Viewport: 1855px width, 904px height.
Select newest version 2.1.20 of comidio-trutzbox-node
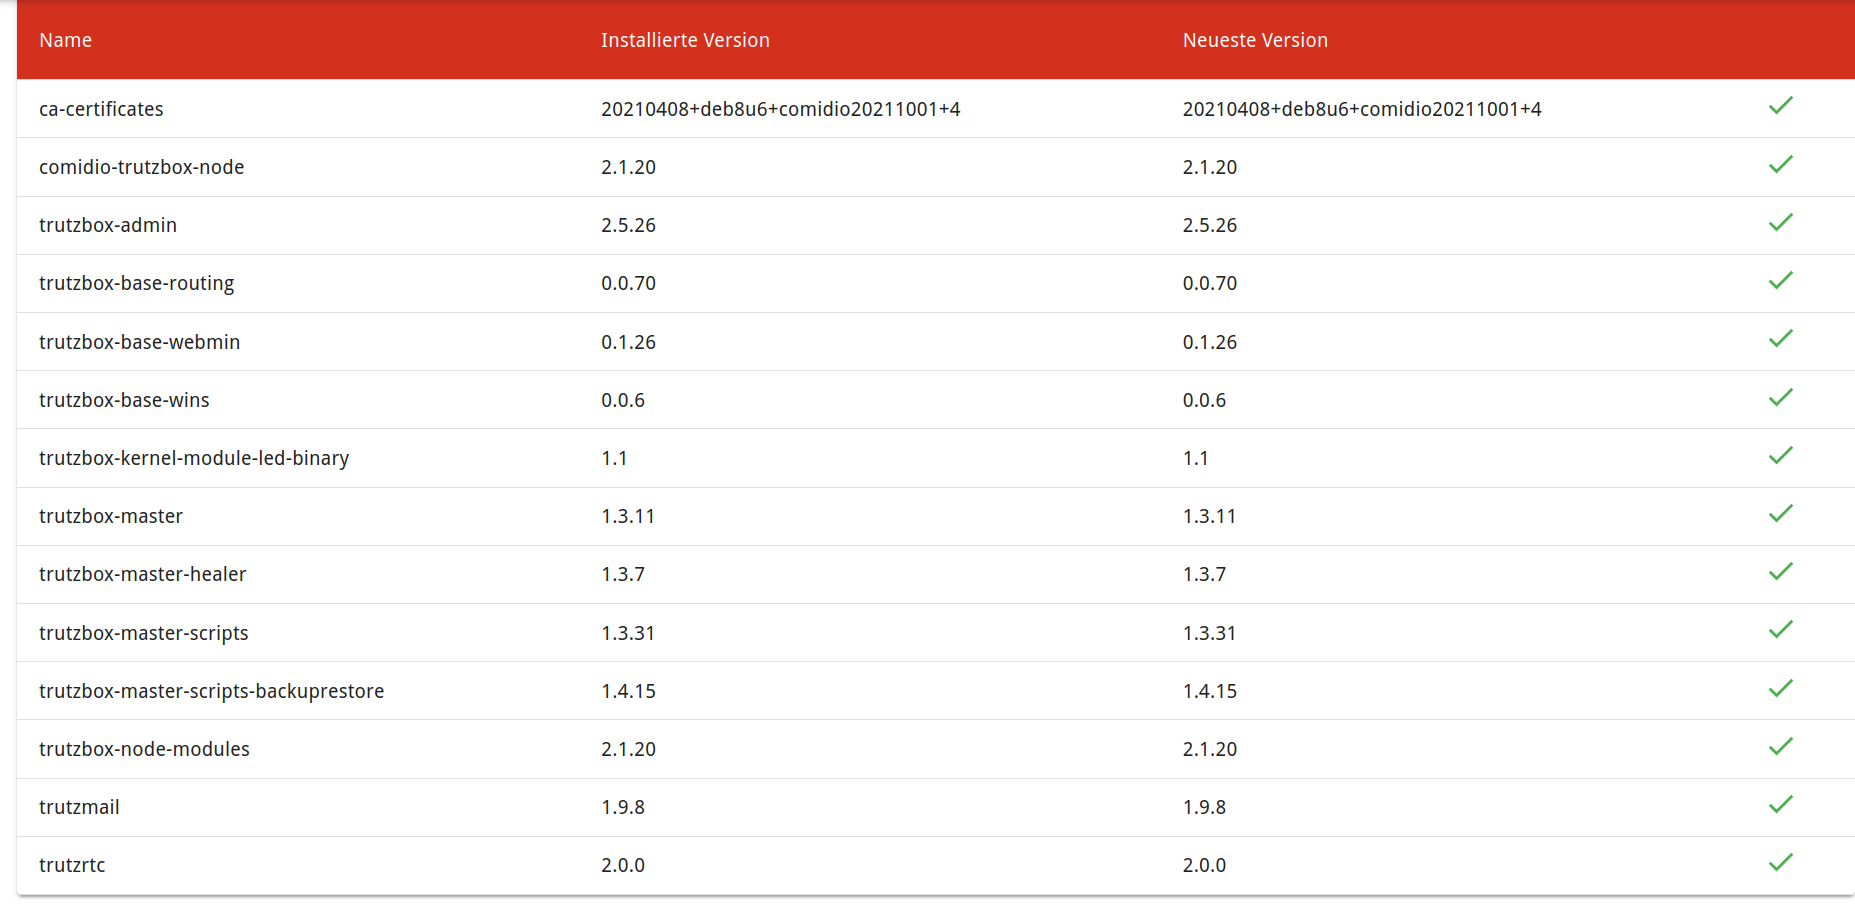(x=1210, y=167)
